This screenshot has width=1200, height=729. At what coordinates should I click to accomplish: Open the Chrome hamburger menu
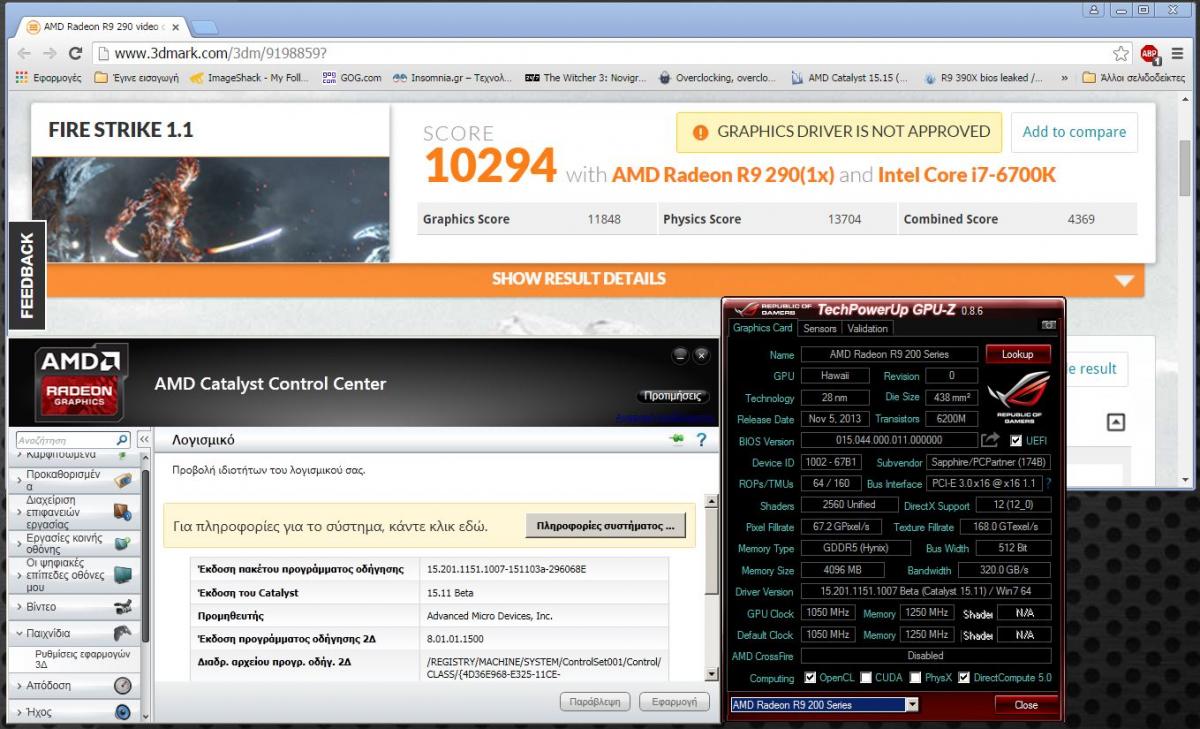pyautogui.click(x=1177, y=53)
